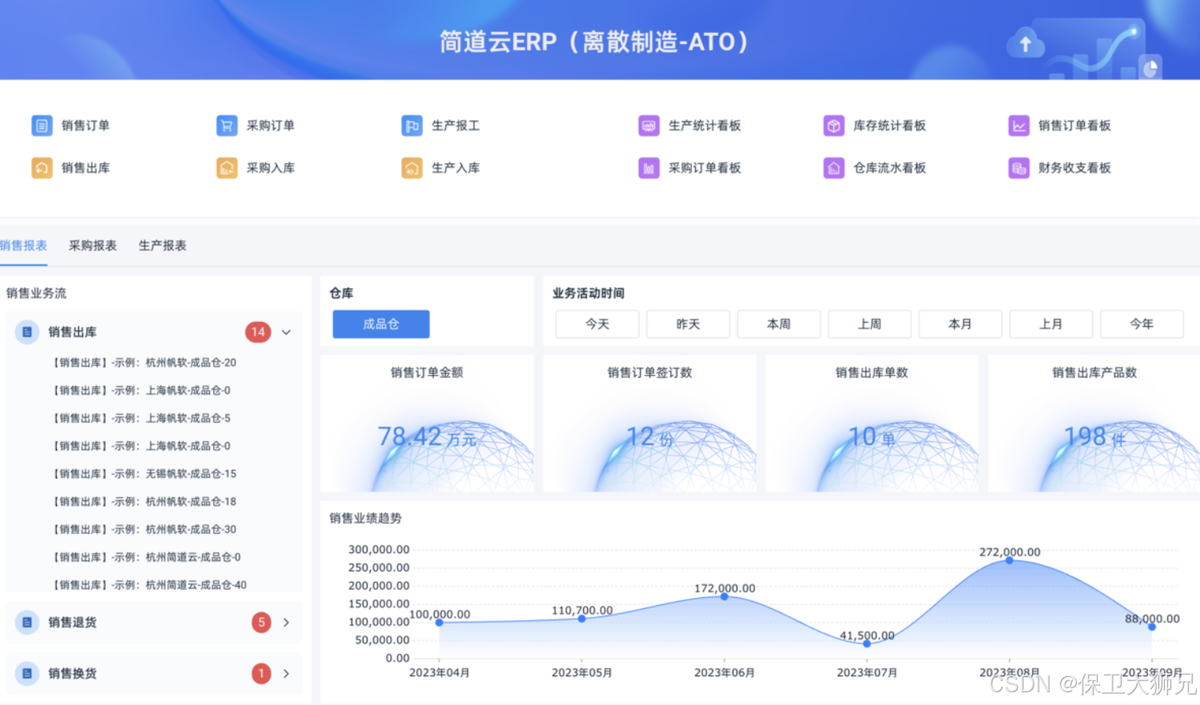Screen dimensions: 1200x705
Task: Click the 100,000.00 data point on chart
Action: click(439, 622)
